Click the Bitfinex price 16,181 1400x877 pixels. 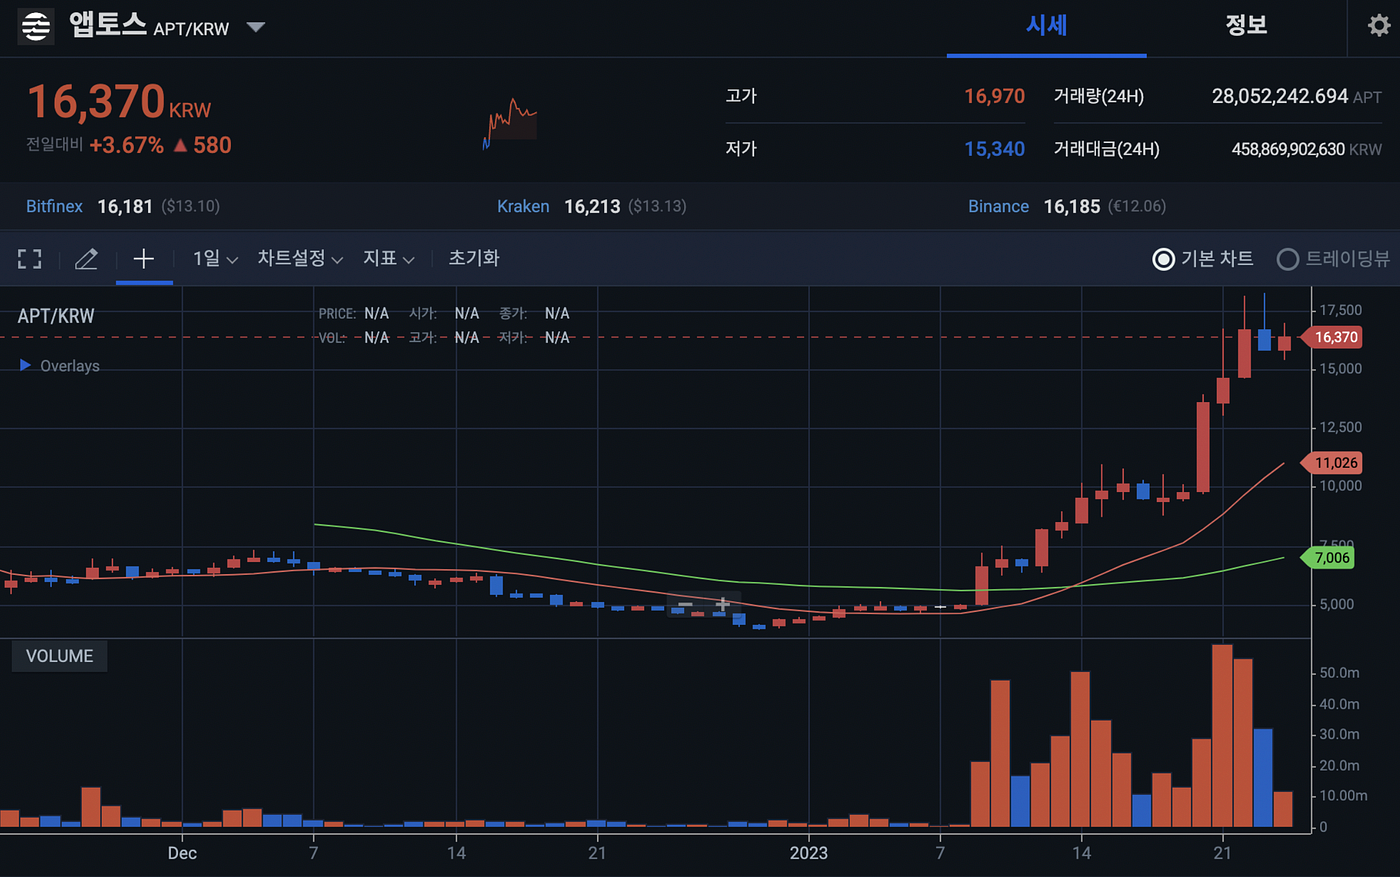point(125,206)
